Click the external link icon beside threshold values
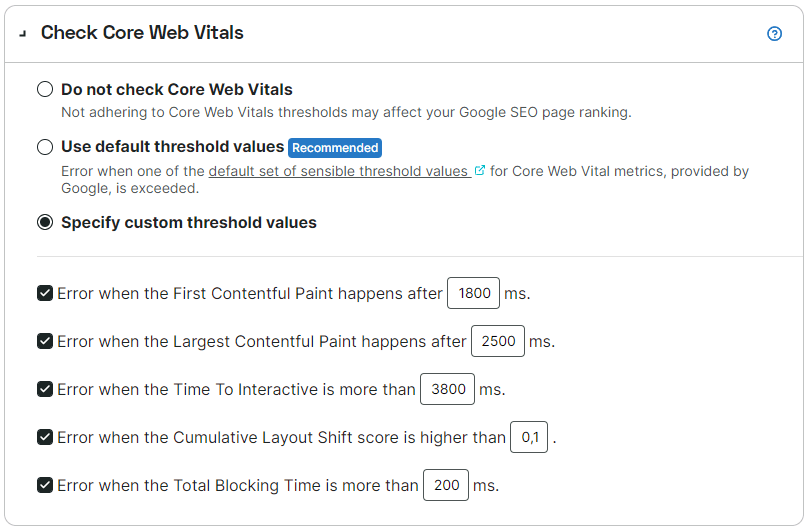 480,171
